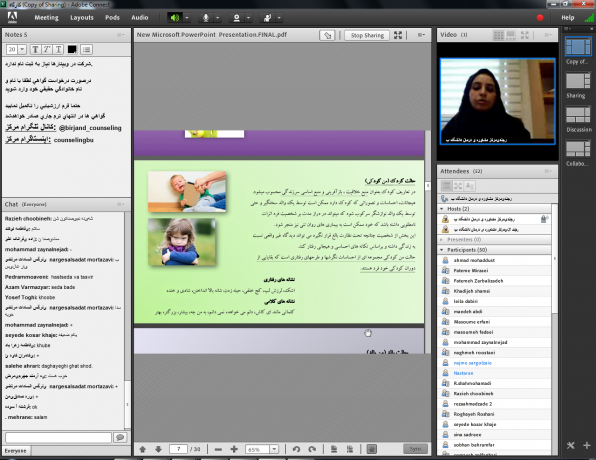
Task: Open the font size 20 dropdown
Action: [x=22, y=49]
